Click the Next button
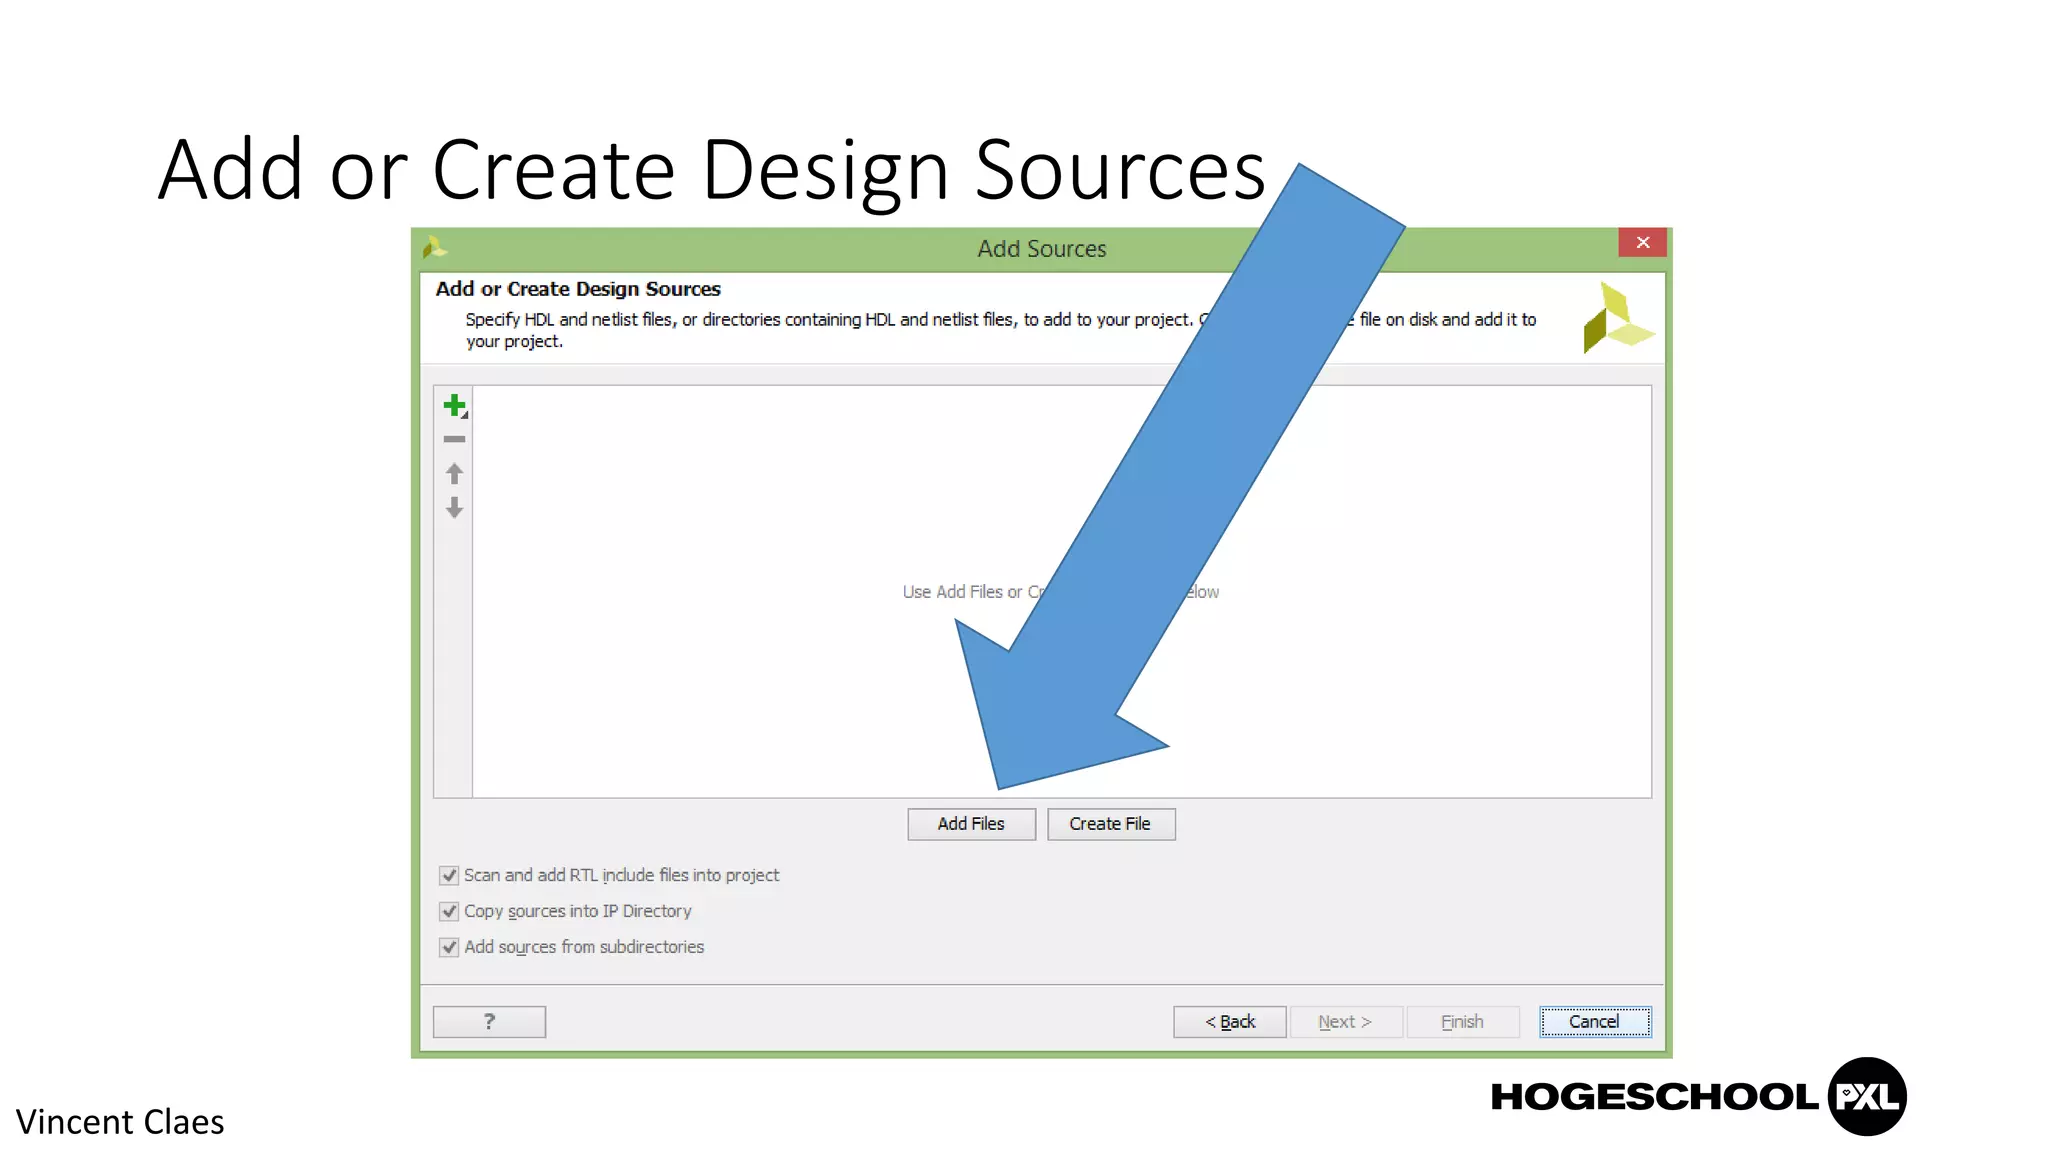Screen dimensions: 2048x1152 pyautogui.click(x=1345, y=1021)
